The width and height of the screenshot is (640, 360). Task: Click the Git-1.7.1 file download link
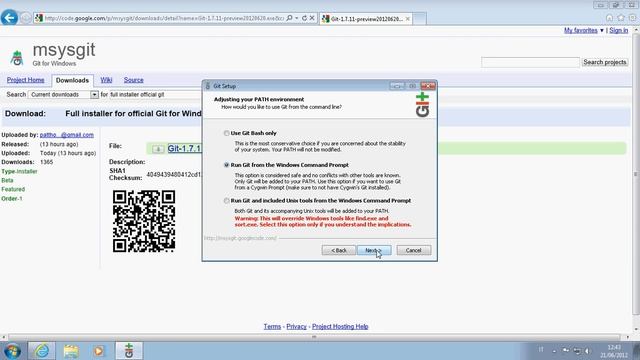[184, 149]
